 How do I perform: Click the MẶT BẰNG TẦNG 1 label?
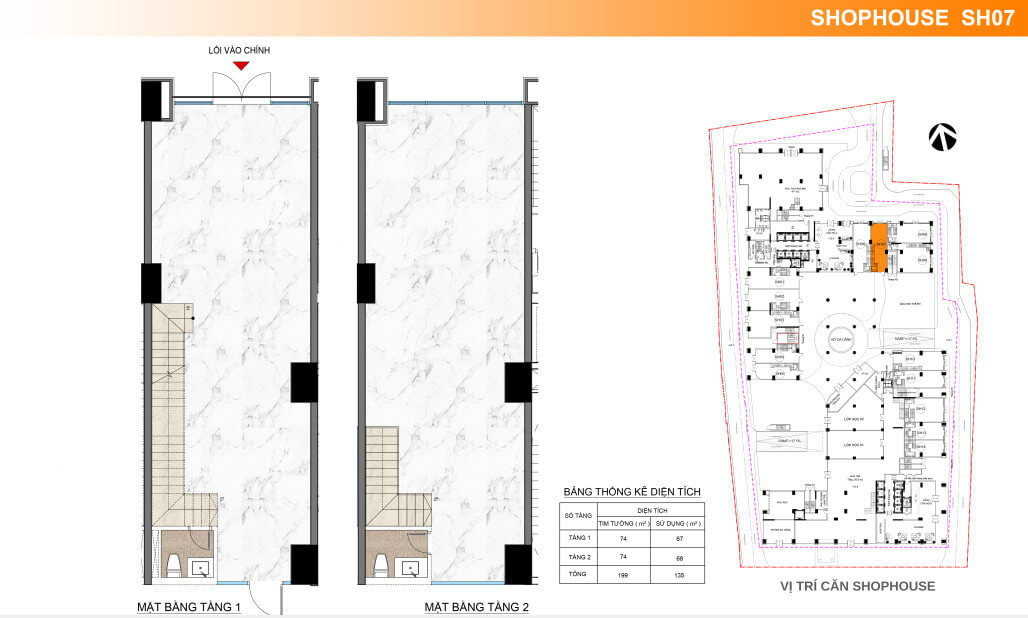tap(189, 607)
